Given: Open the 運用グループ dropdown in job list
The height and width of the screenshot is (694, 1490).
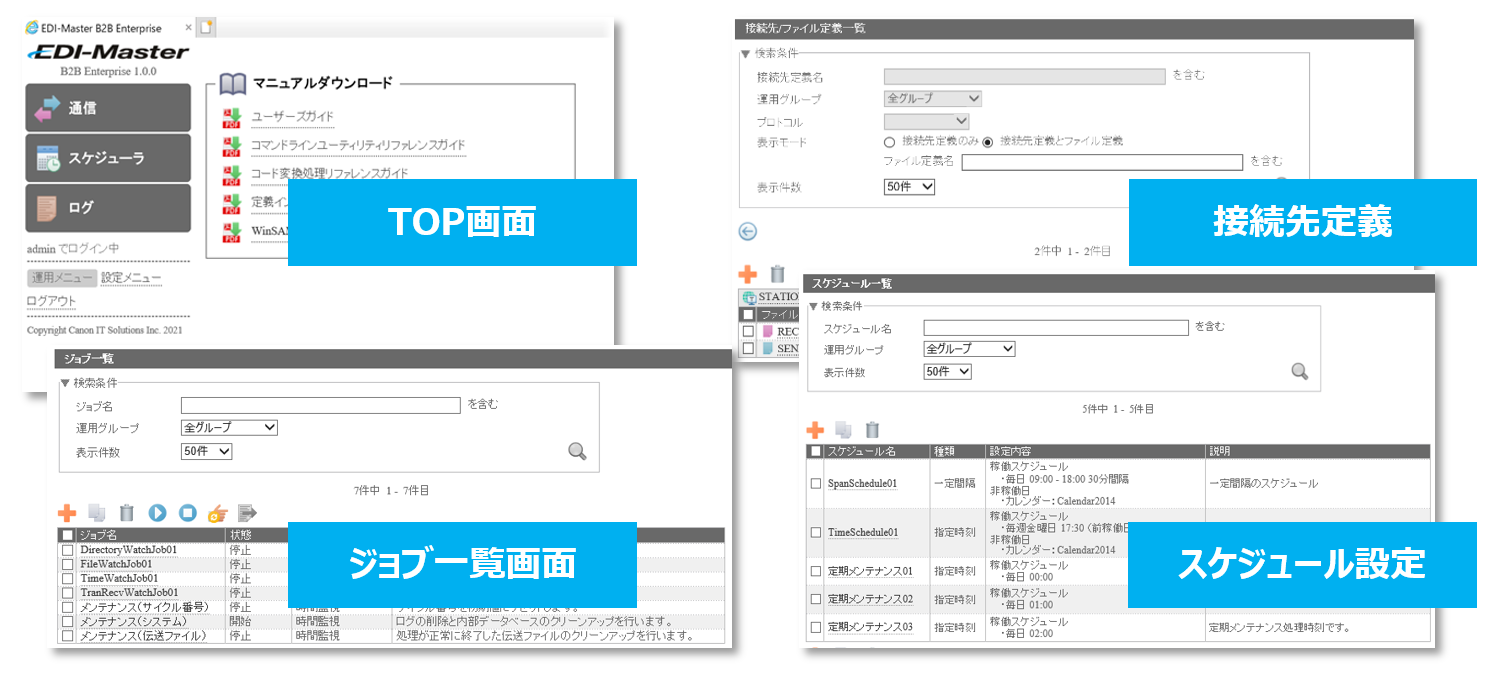Looking at the screenshot, I should (x=229, y=428).
